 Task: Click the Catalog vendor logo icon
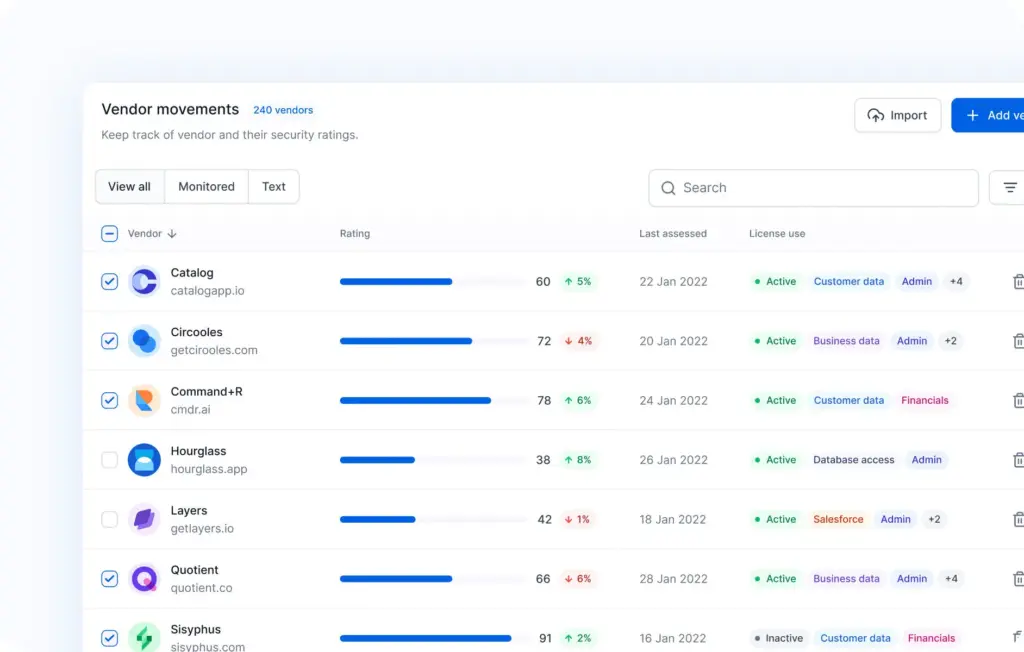pos(144,282)
